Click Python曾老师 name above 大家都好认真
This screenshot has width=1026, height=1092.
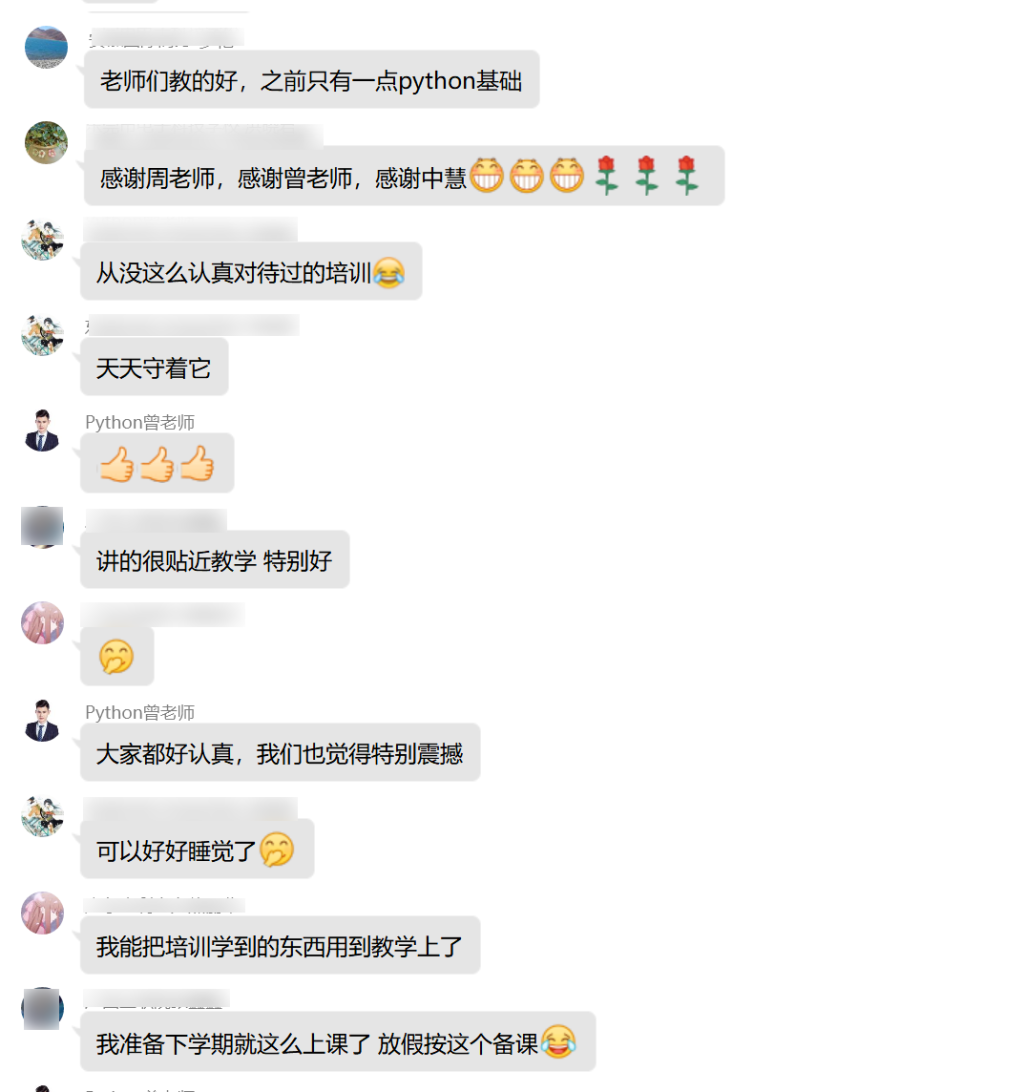(140, 712)
